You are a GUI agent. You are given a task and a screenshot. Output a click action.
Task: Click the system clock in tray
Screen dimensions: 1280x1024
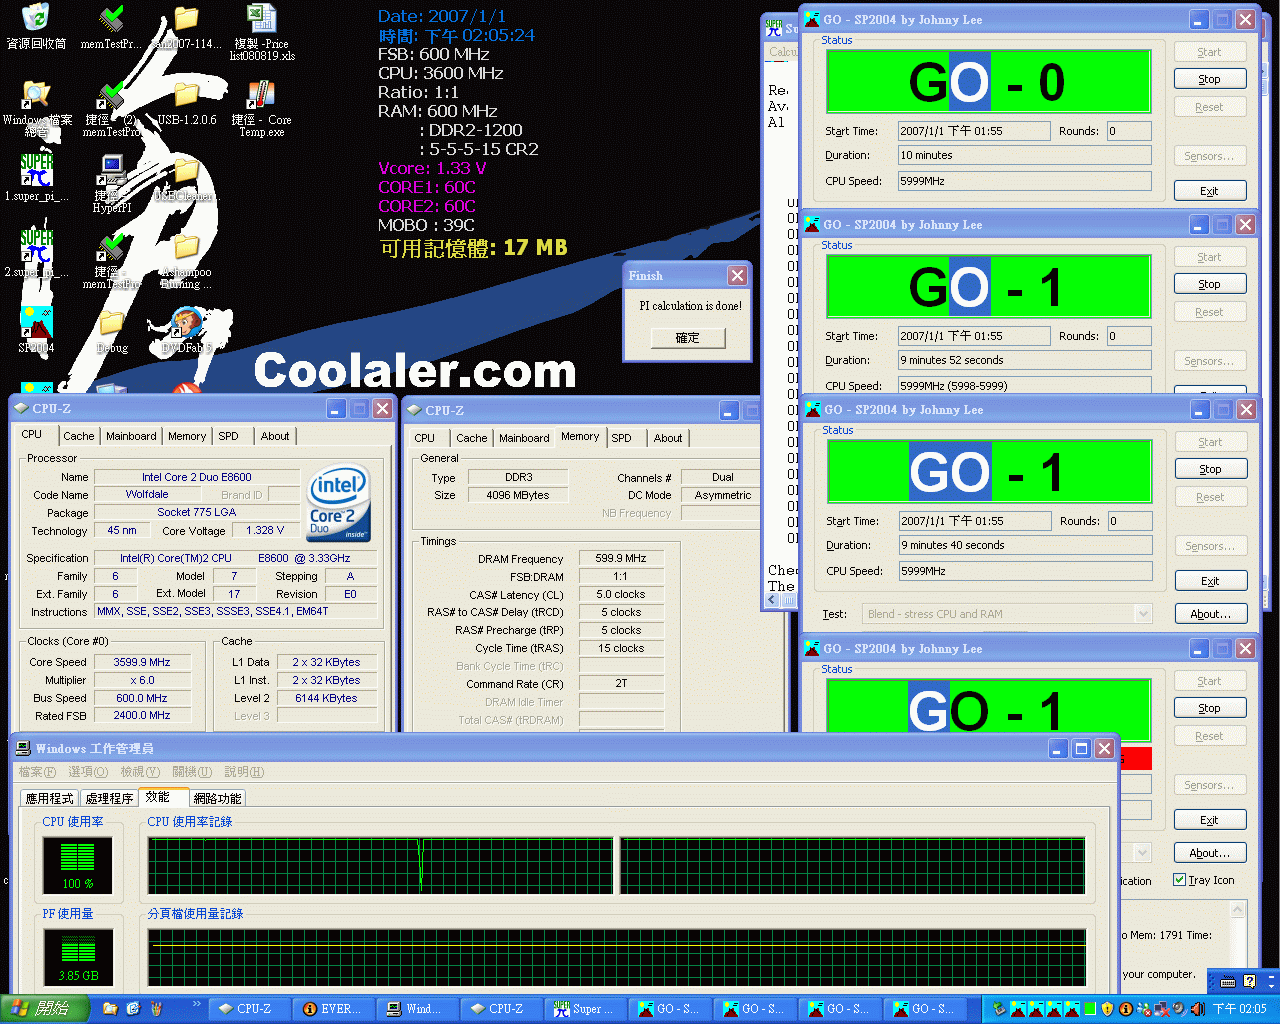click(x=1240, y=1009)
